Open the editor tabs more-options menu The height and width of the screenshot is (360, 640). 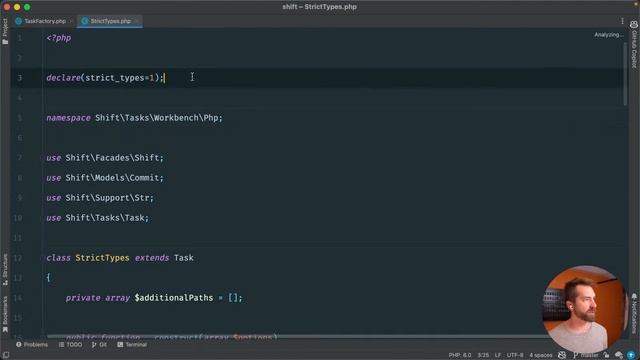click(x=622, y=21)
